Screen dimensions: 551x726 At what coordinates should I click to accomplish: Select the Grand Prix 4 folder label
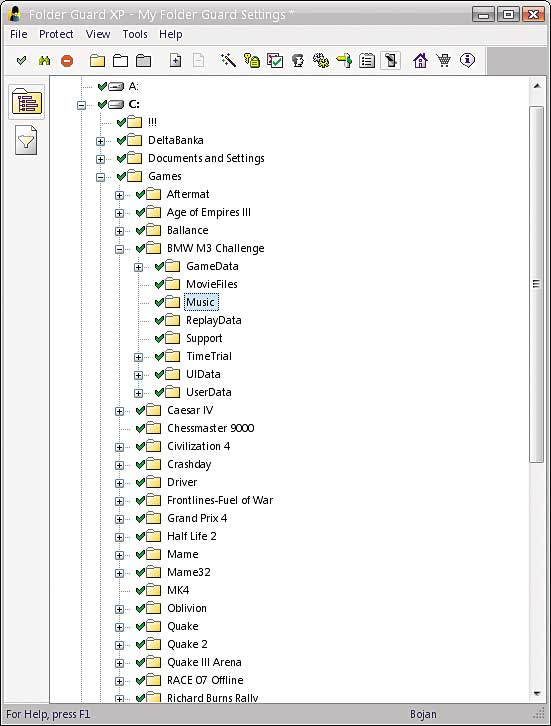pyautogui.click(x=197, y=518)
